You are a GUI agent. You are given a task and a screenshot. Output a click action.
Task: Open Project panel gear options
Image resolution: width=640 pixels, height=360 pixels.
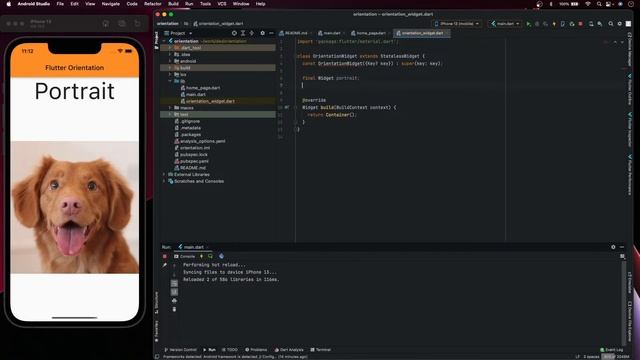262,33
